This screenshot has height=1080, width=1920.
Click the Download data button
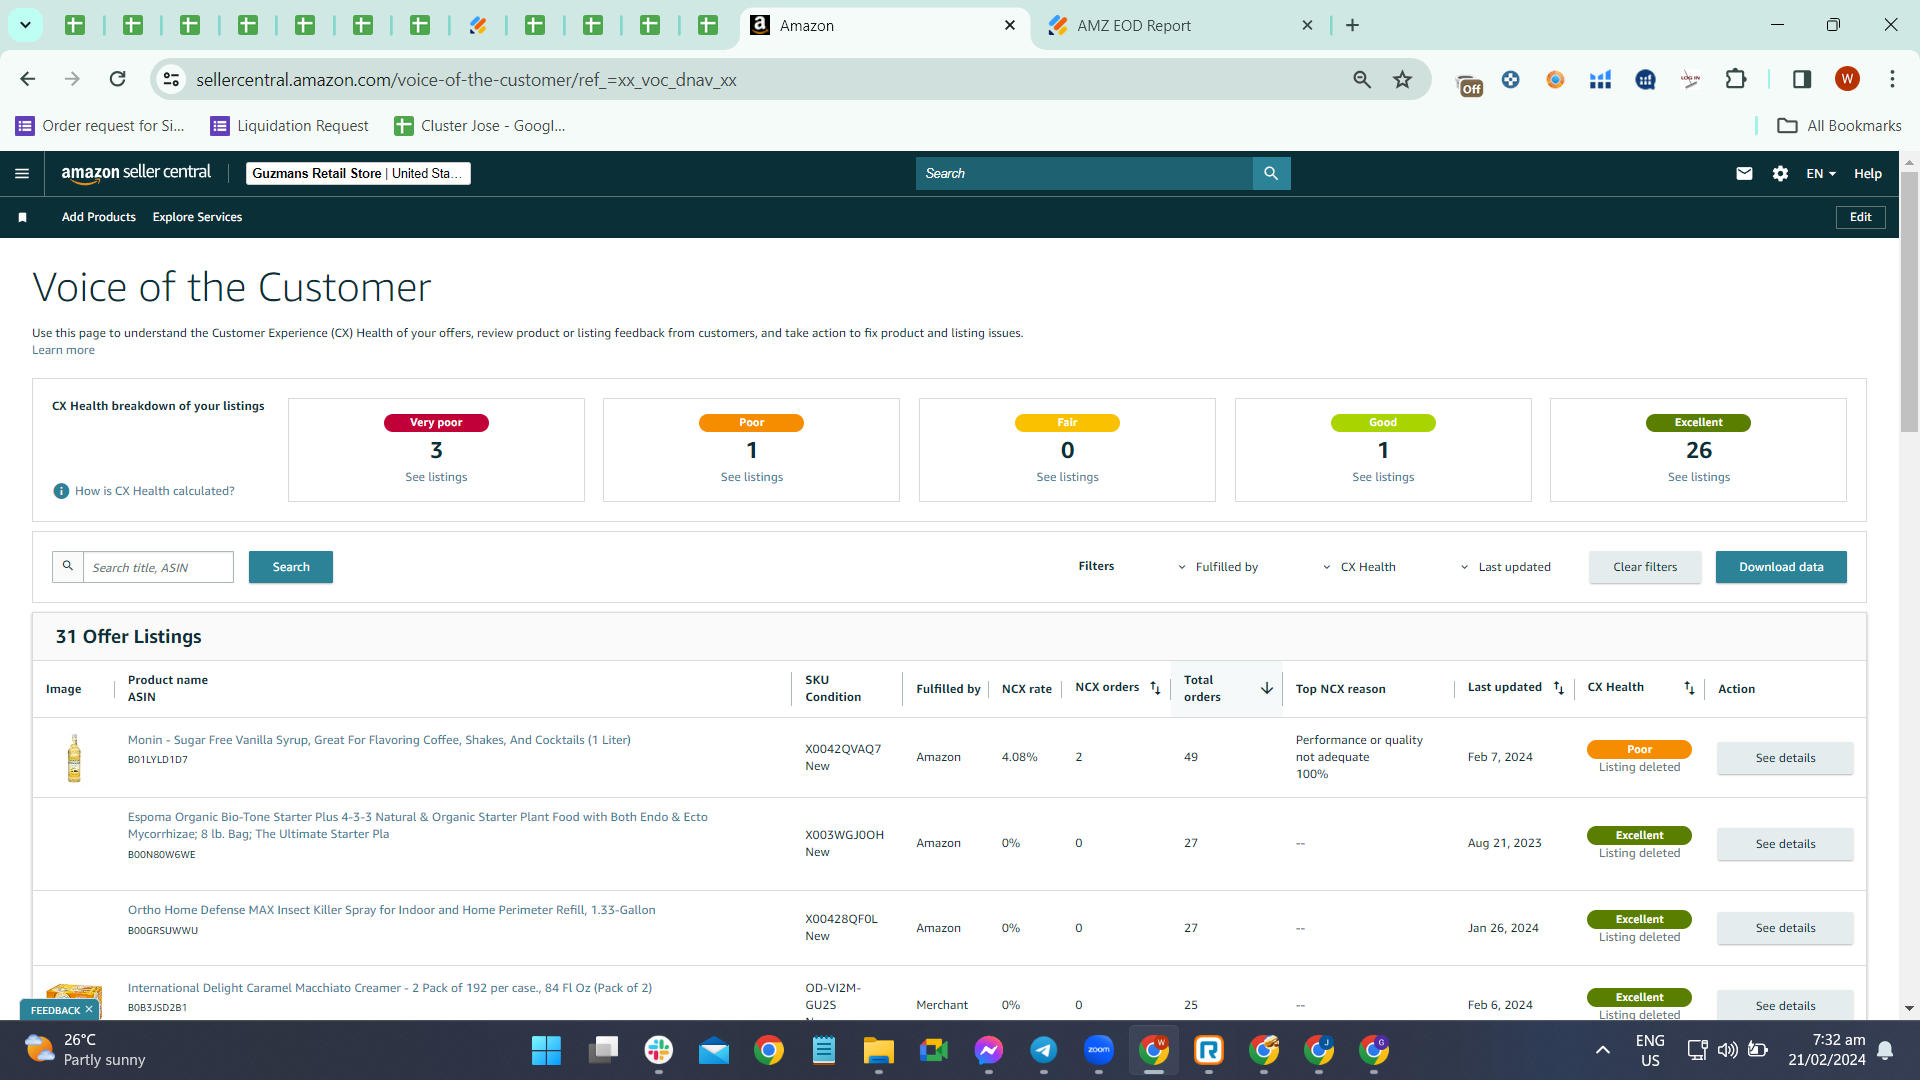click(1781, 567)
